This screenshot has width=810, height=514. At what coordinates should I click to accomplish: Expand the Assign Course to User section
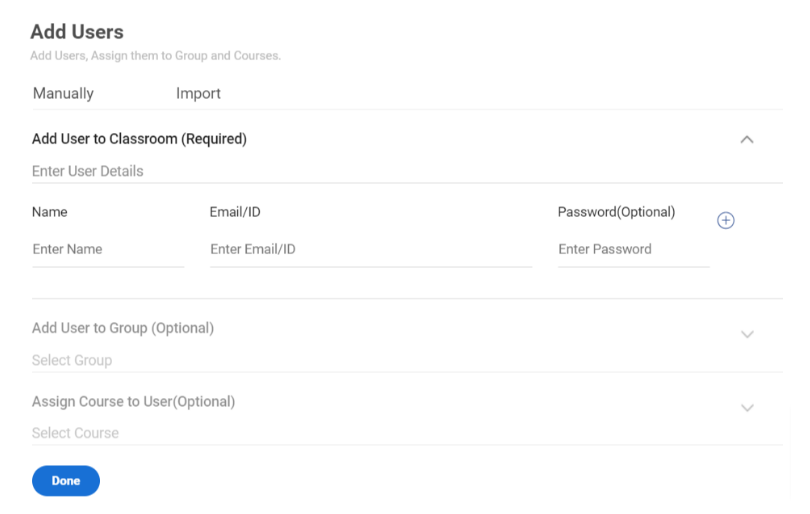747,408
